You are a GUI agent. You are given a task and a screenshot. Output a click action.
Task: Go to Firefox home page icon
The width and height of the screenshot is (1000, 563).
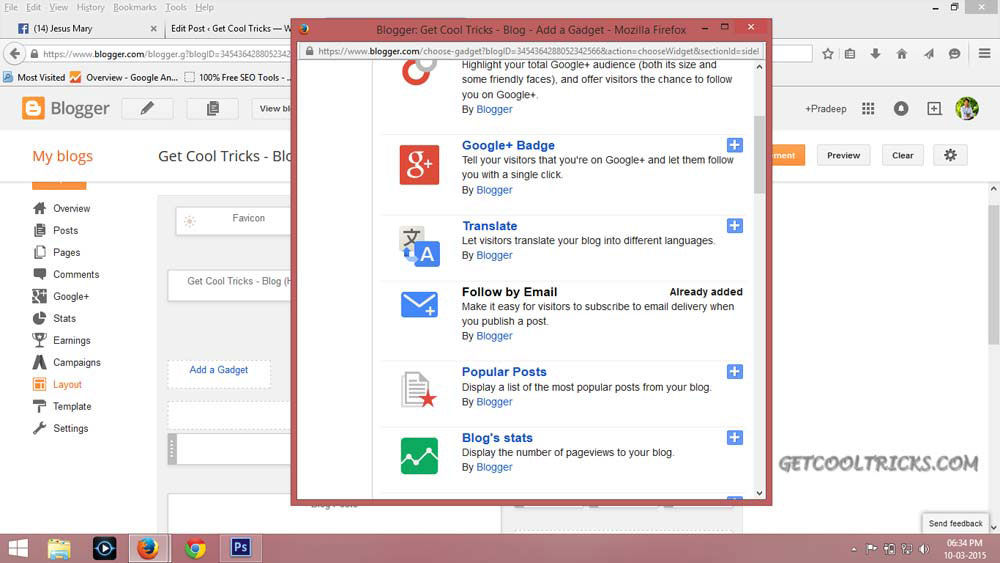point(901,54)
